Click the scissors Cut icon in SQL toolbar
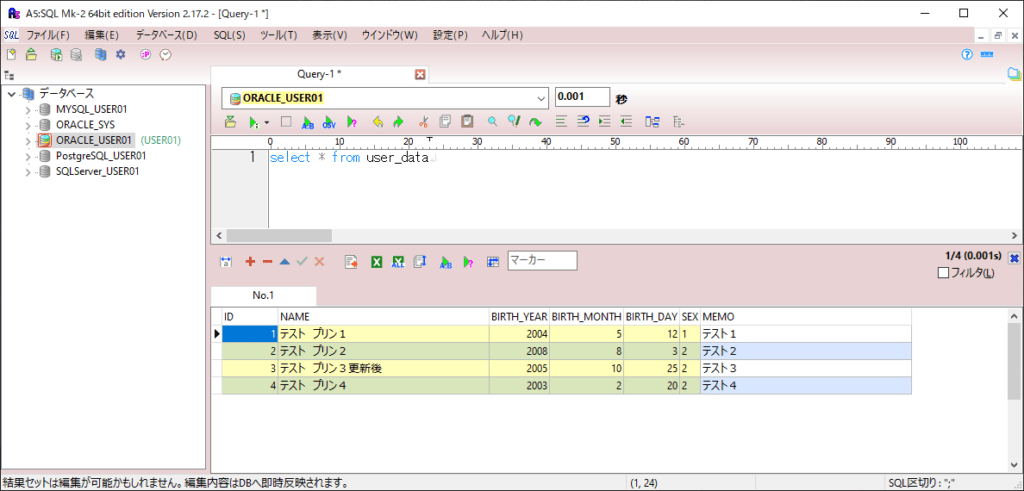Image resolution: width=1024 pixels, height=491 pixels. (x=423, y=122)
